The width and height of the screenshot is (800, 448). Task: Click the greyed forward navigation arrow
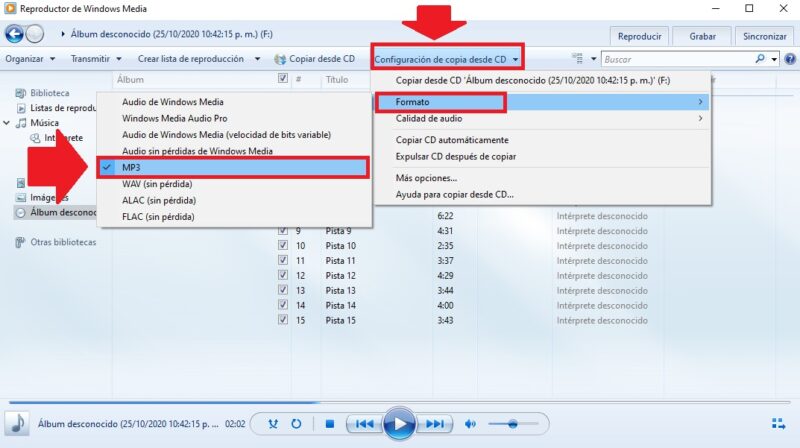coord(35,34)
